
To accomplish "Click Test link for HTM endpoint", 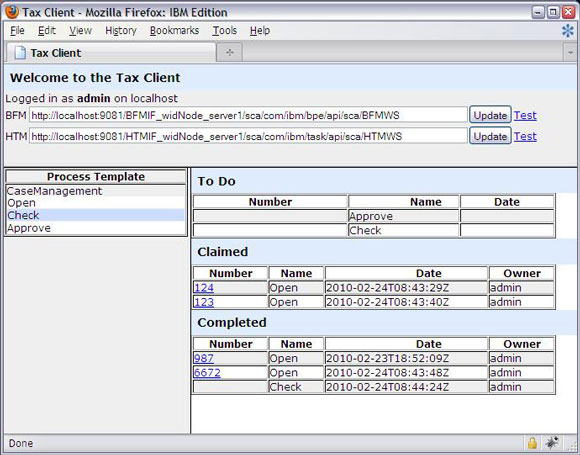I will [525, 136].
